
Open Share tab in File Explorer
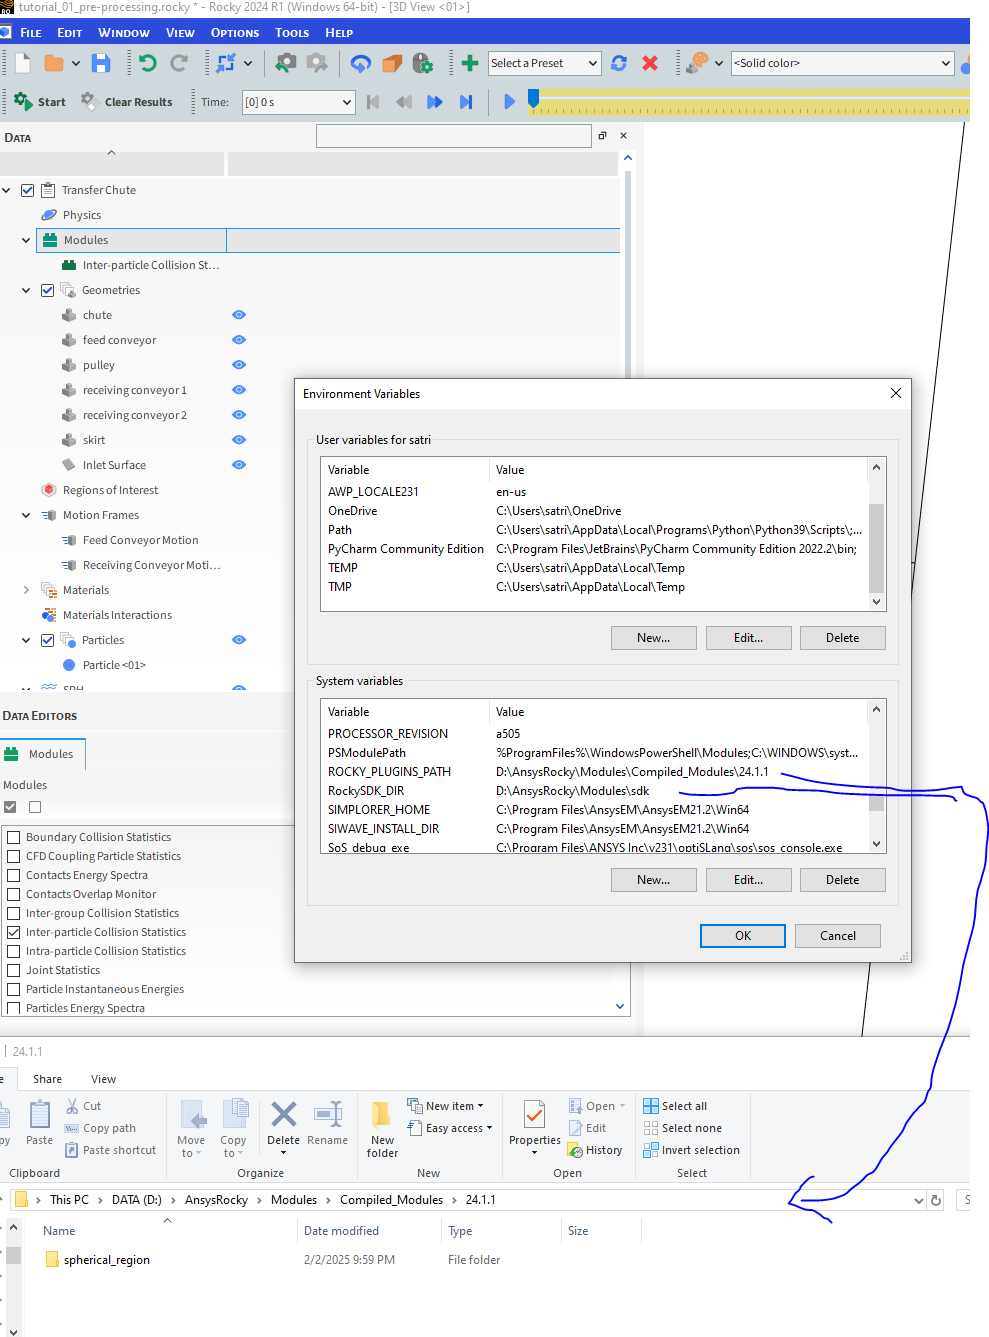pos(47,1079)
